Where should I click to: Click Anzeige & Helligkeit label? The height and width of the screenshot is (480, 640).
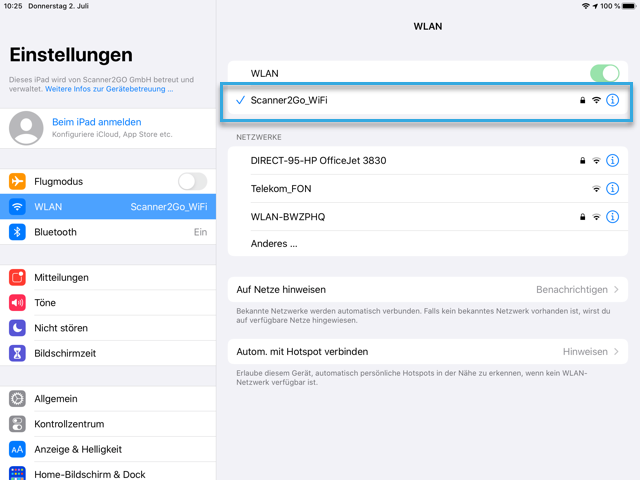point(78,449)
